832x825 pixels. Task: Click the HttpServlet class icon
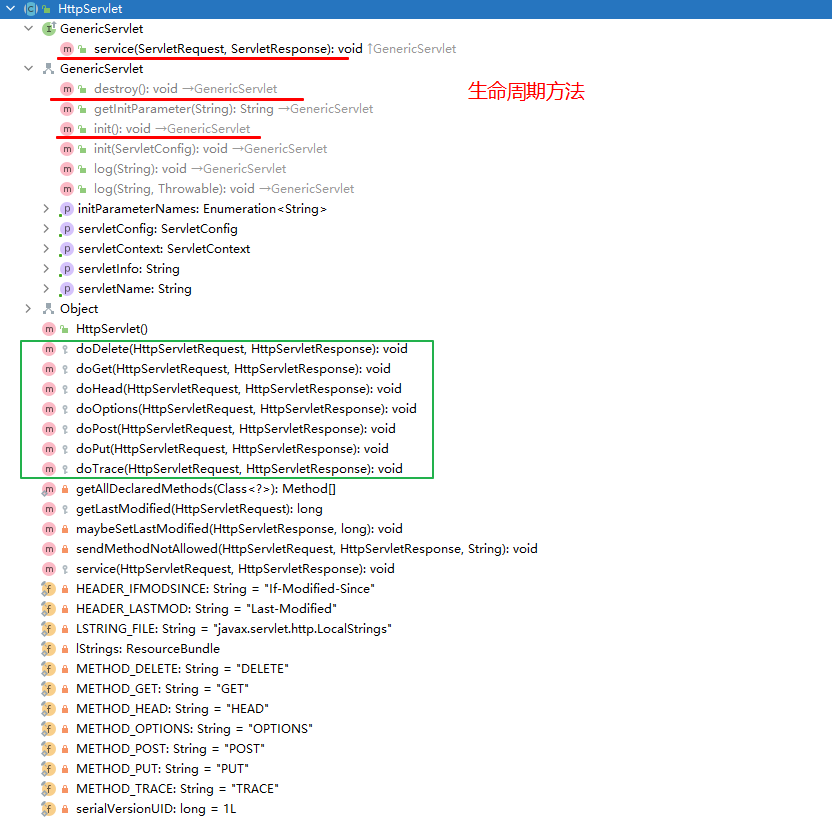pyautogui.click(x=31, y=8)
